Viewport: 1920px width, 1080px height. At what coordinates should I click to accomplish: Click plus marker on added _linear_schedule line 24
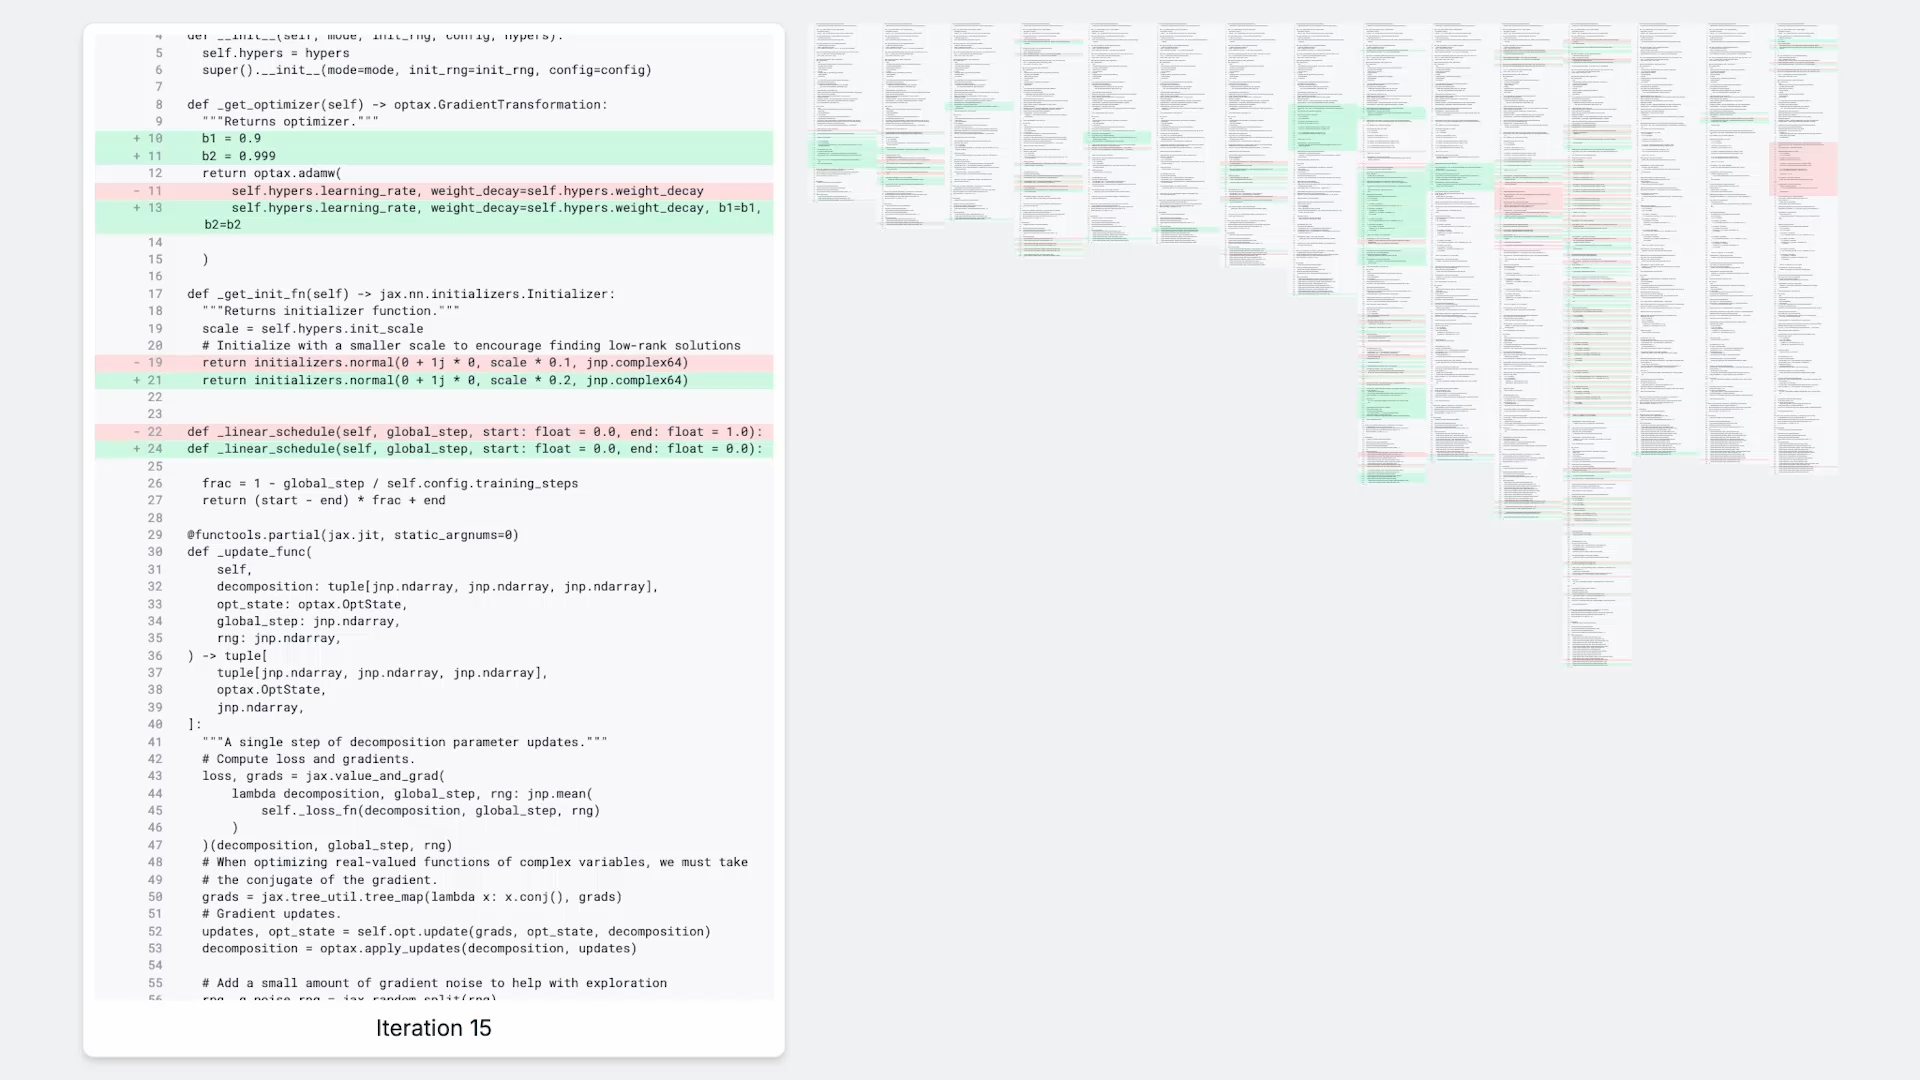pos(137,449)
